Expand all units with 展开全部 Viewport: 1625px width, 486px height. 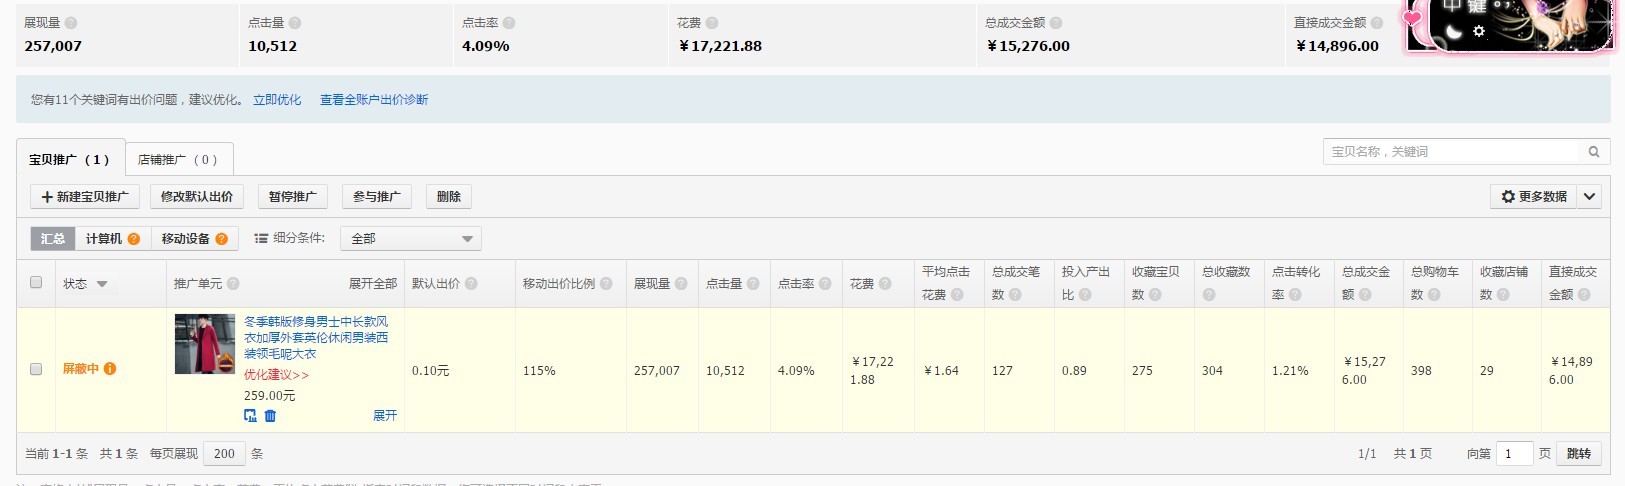pos(373,284)
